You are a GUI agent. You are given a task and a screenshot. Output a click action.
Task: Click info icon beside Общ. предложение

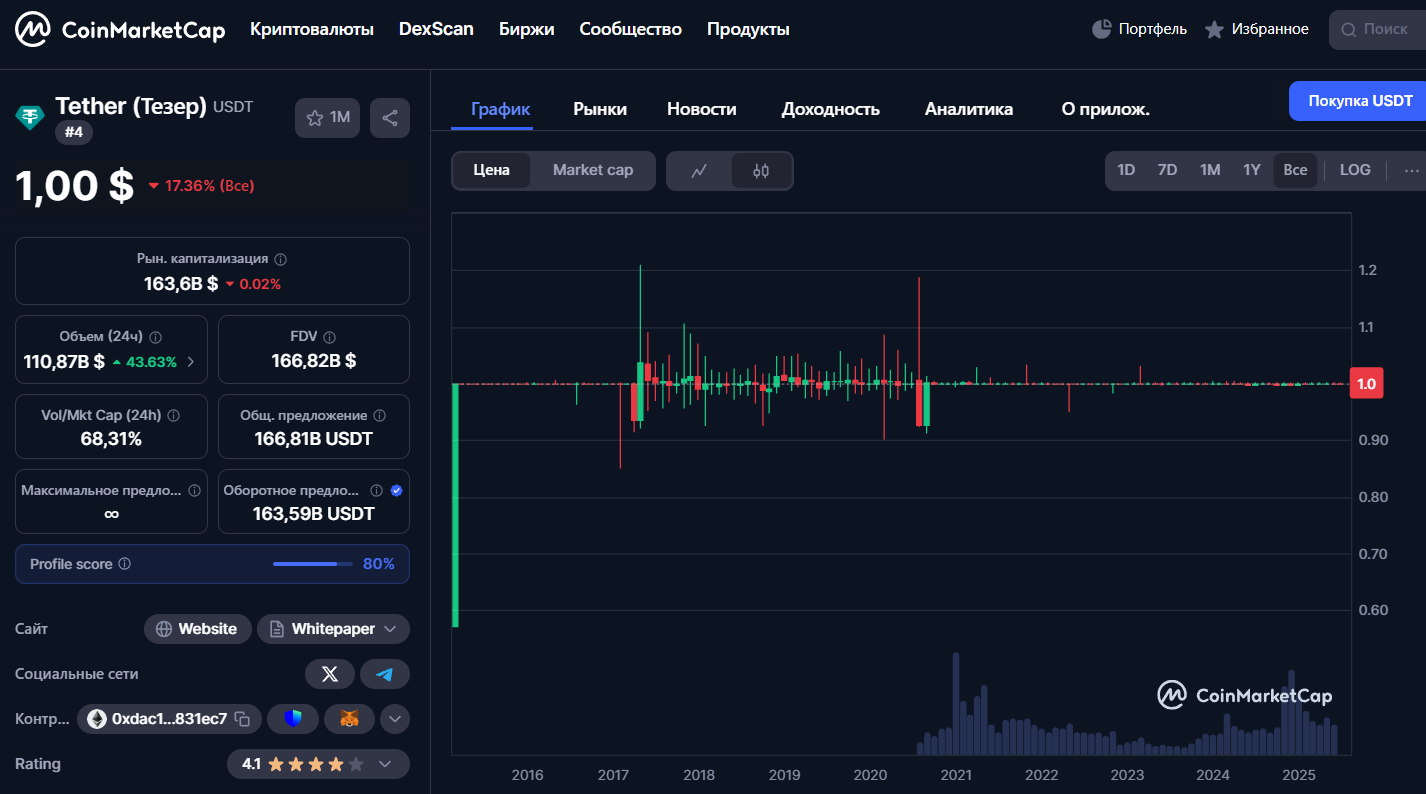[380, 415]
